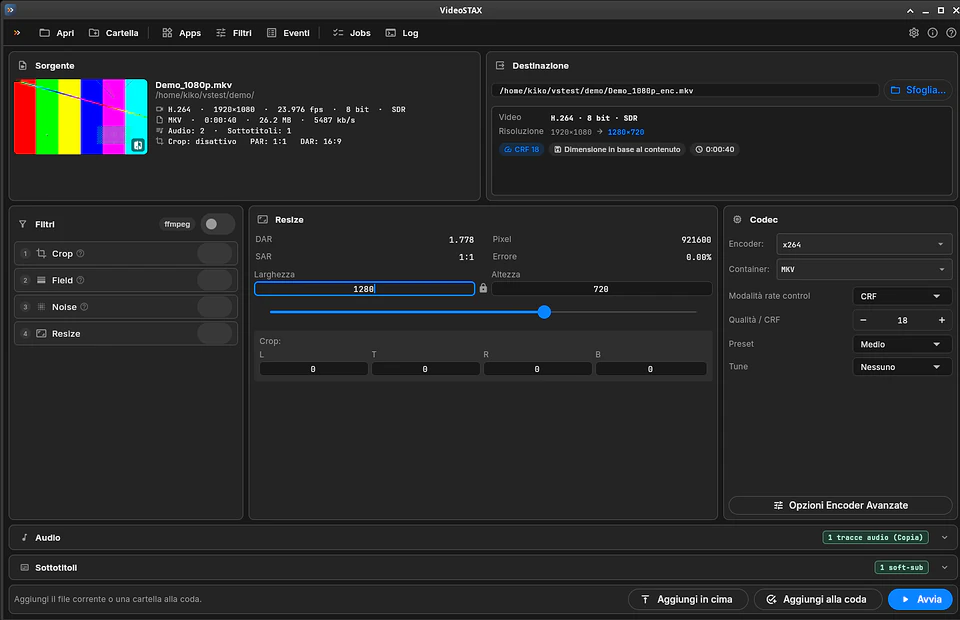Click the Crop L input field

coord(313,369)
